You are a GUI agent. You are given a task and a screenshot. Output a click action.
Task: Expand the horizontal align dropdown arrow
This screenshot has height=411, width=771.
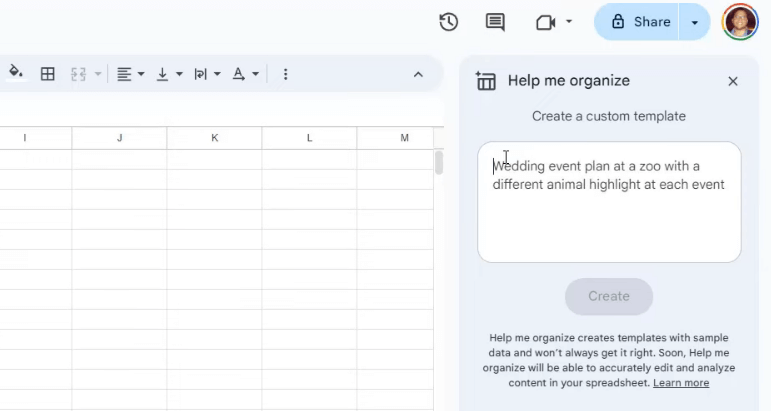[x=141, y=74]
